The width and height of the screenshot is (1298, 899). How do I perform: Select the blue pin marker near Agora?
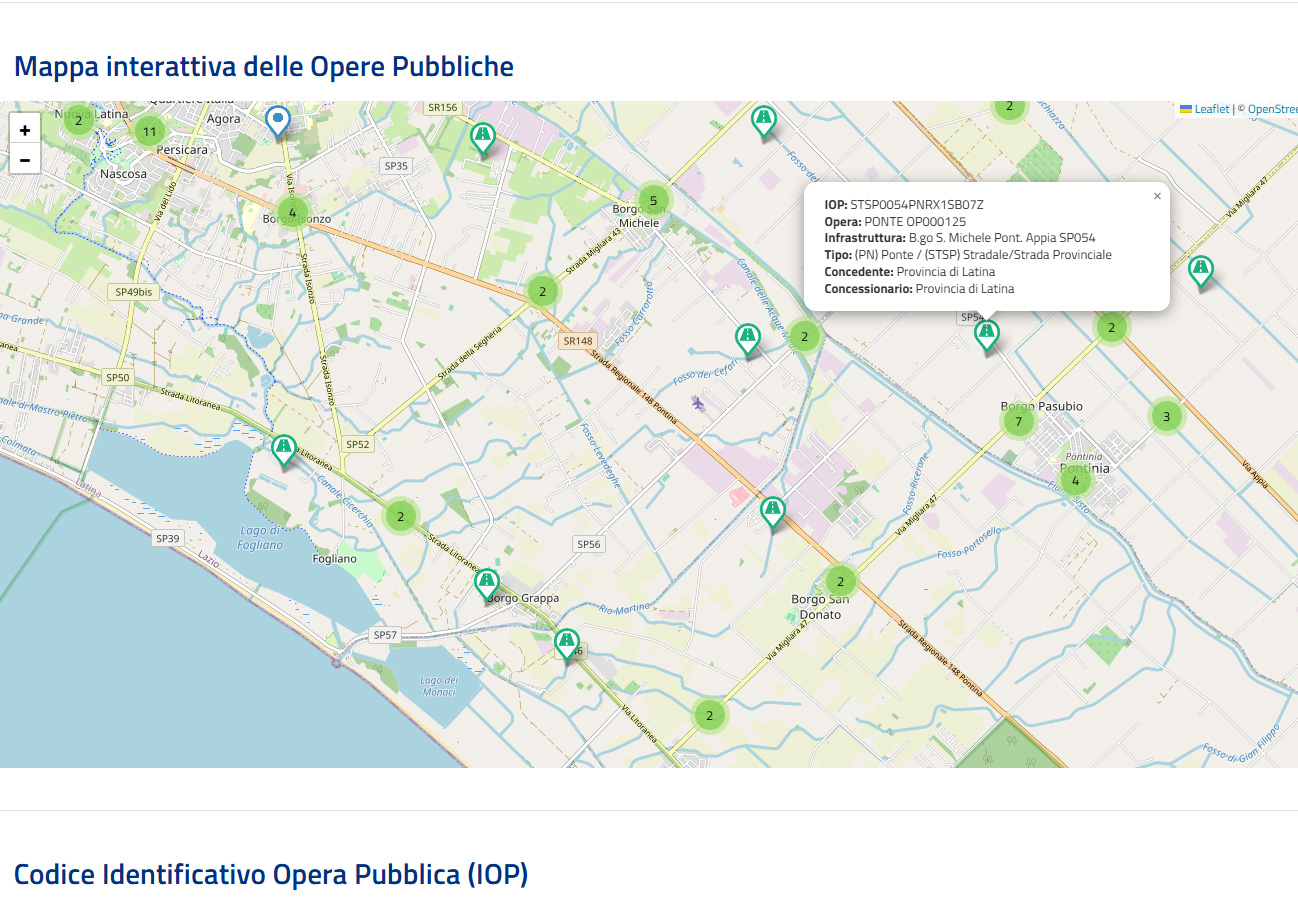coord(278,122)
